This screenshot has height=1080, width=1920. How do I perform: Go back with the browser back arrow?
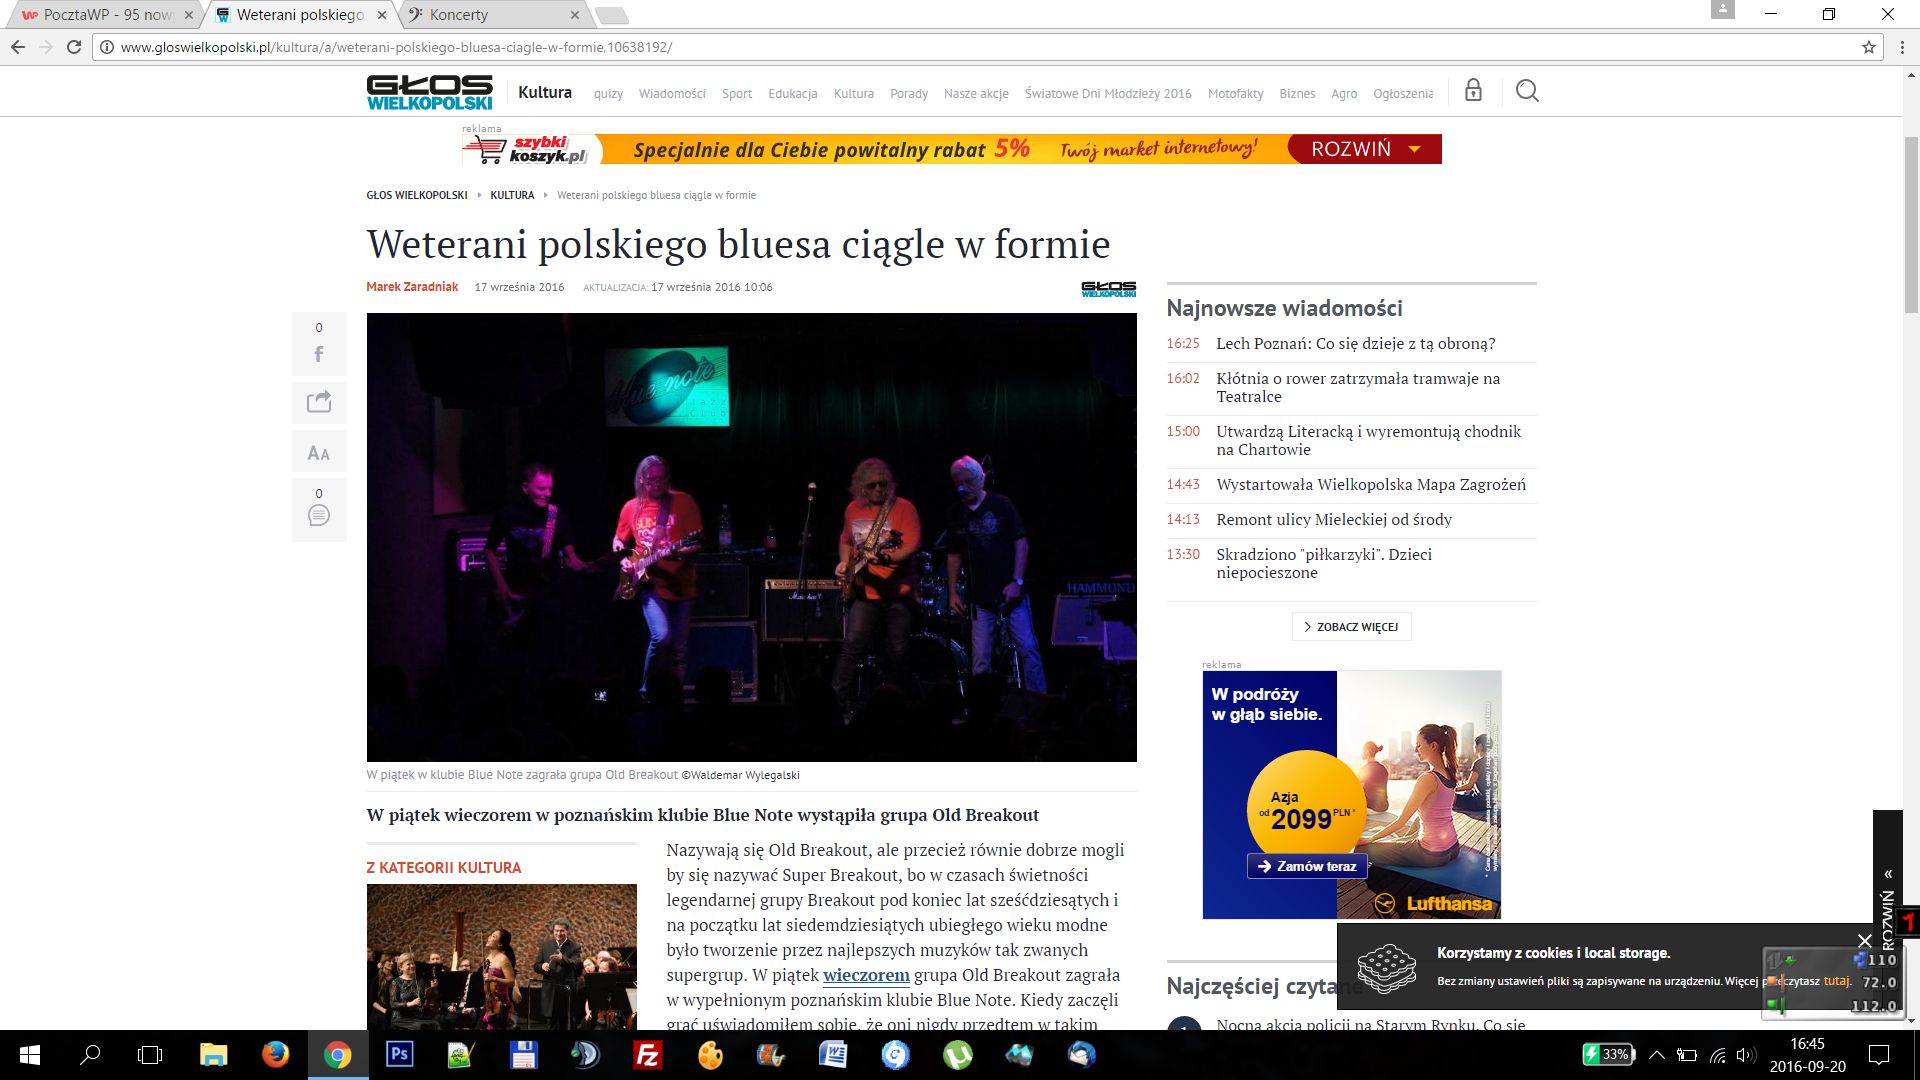coord(18,47)
